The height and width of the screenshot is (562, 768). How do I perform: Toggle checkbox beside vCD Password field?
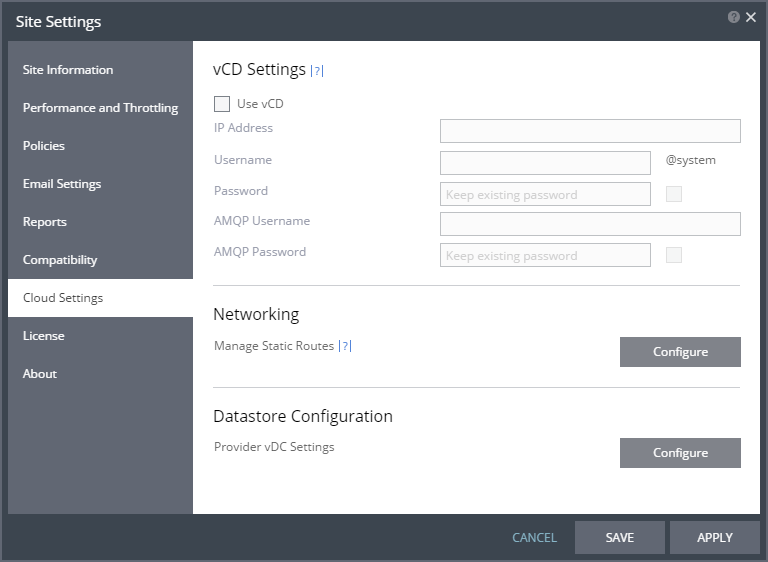coord(674,194)
